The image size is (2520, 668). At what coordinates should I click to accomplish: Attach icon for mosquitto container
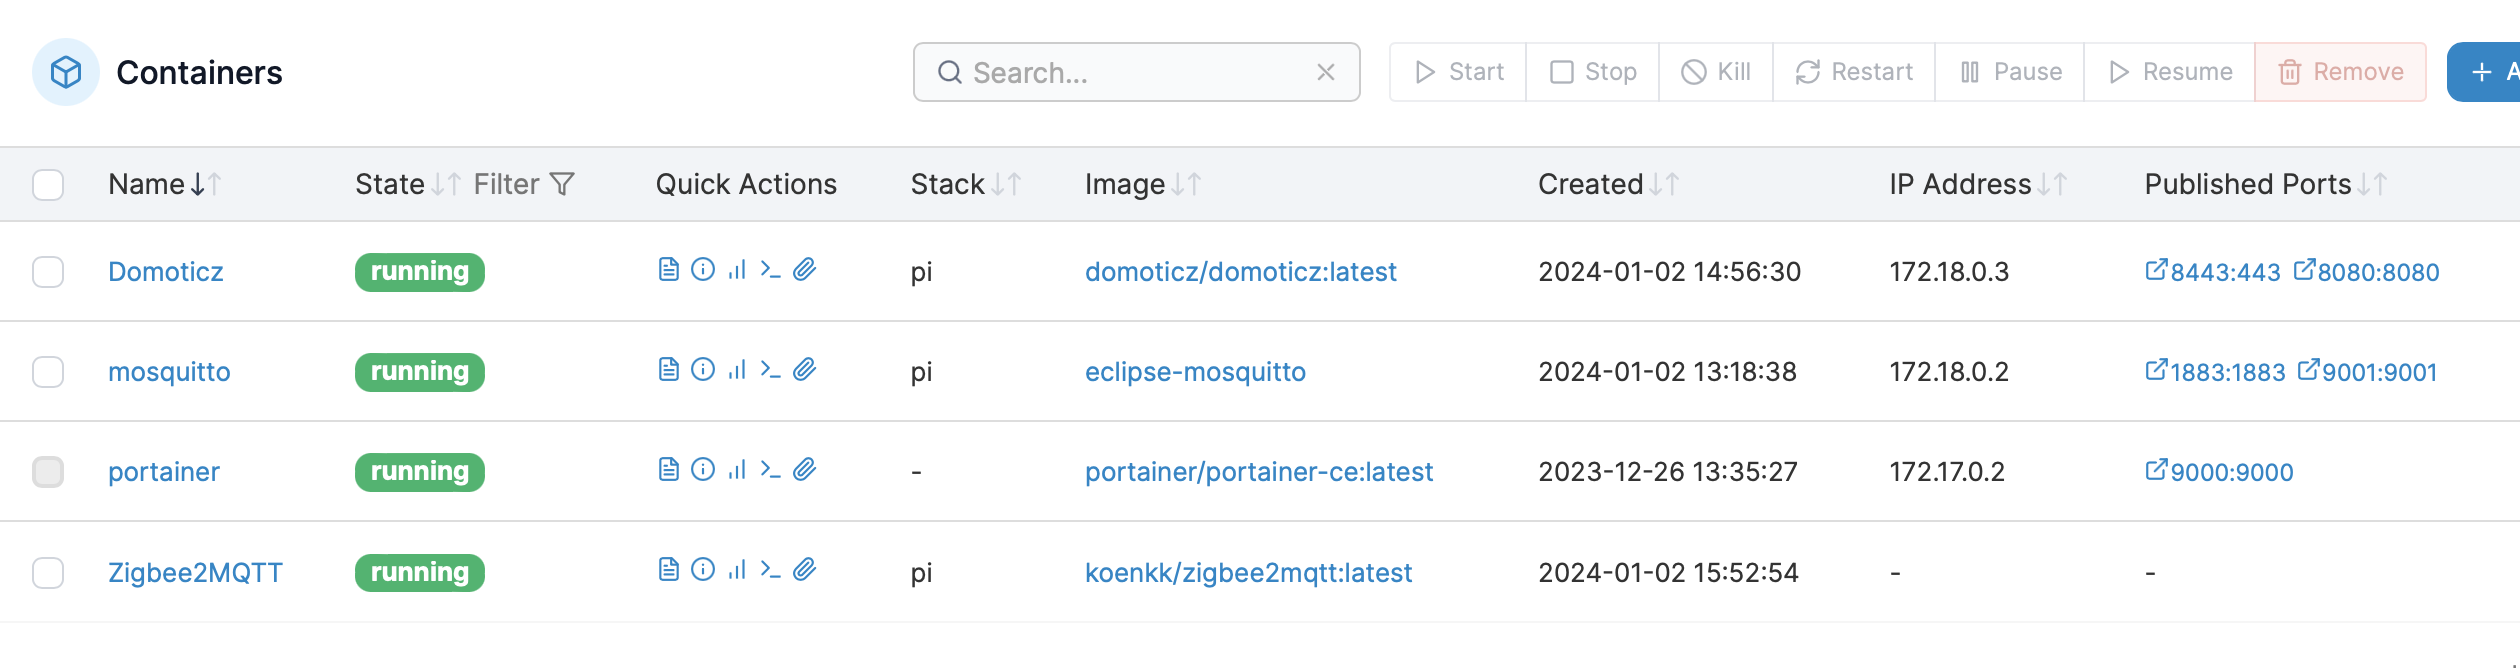805,370
